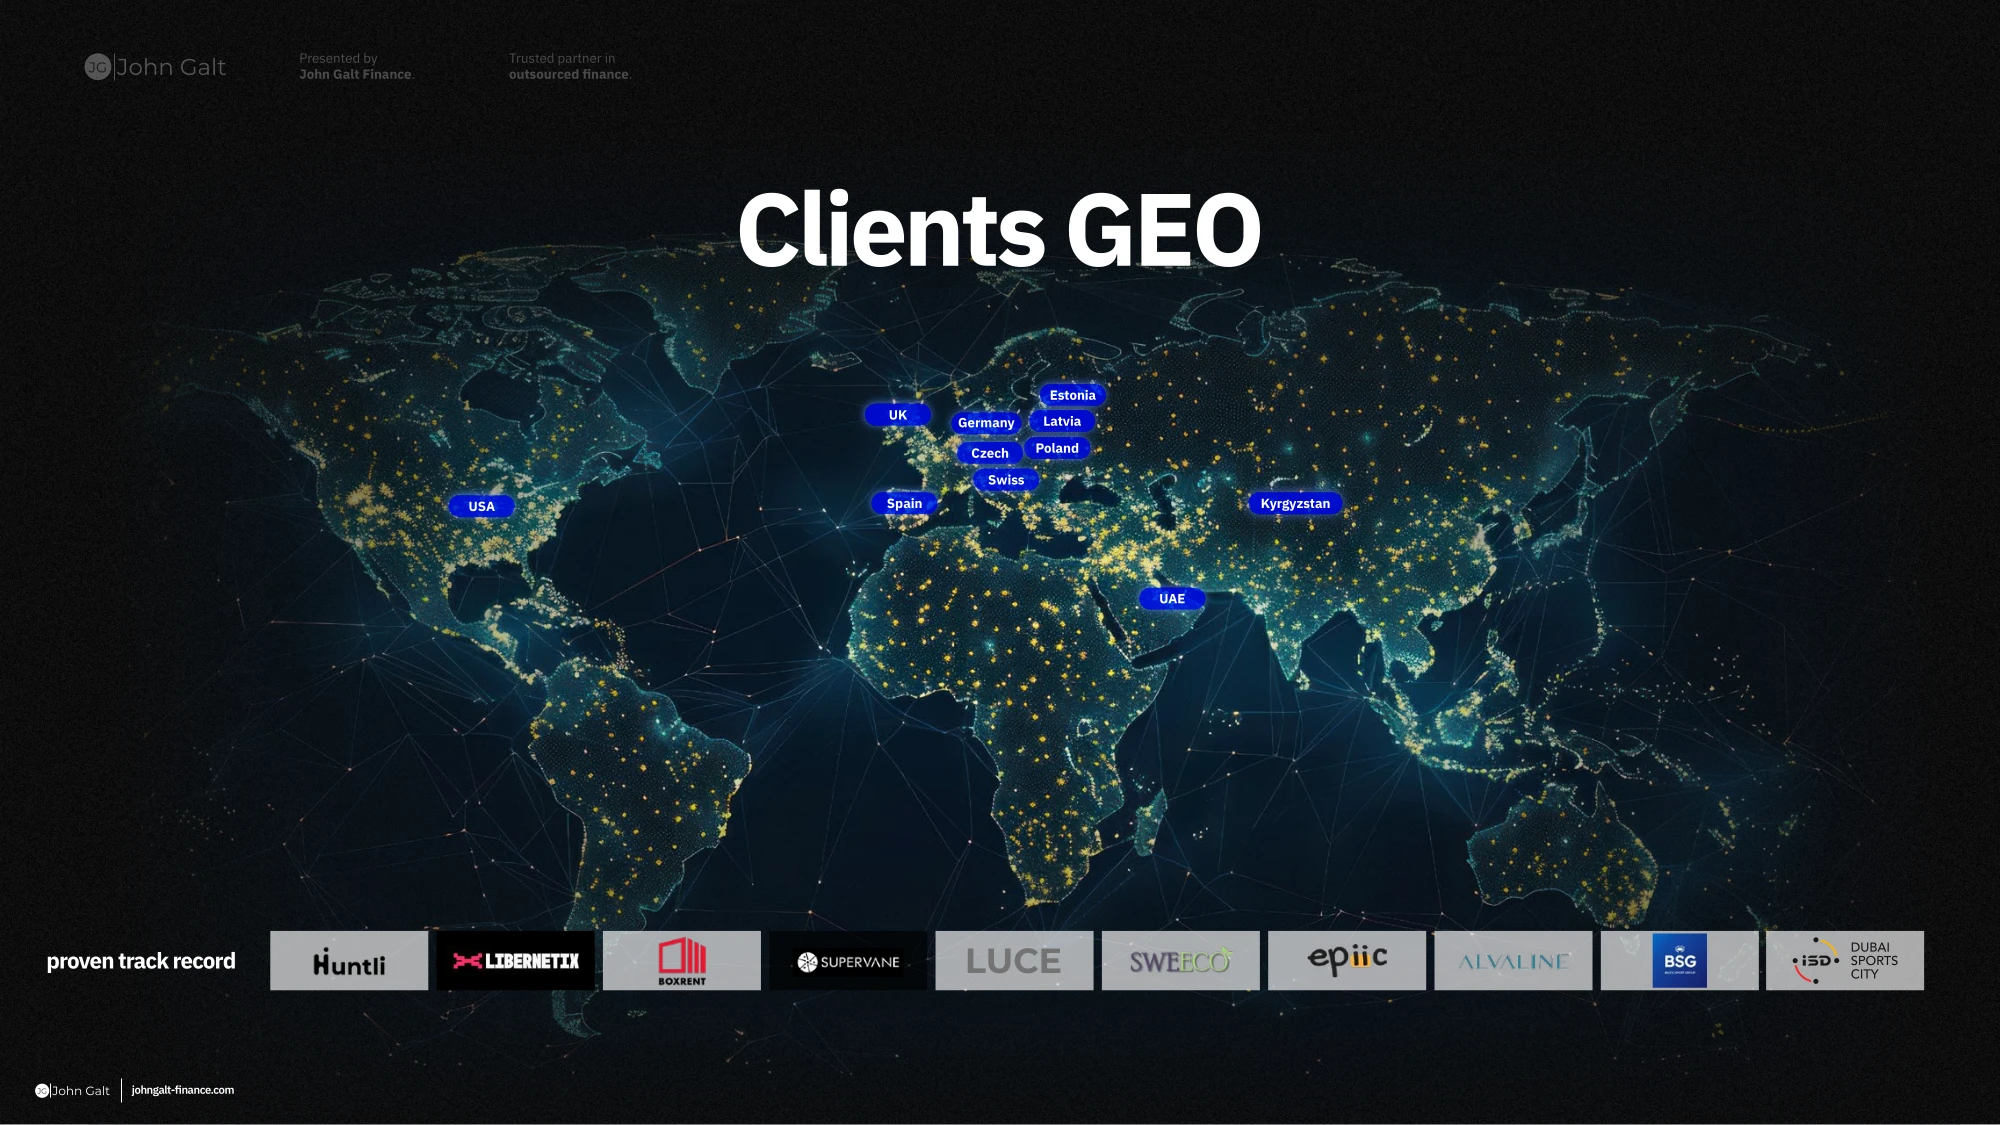
Task: Select the Huntli client logo
Action: [x=349, y=961]
